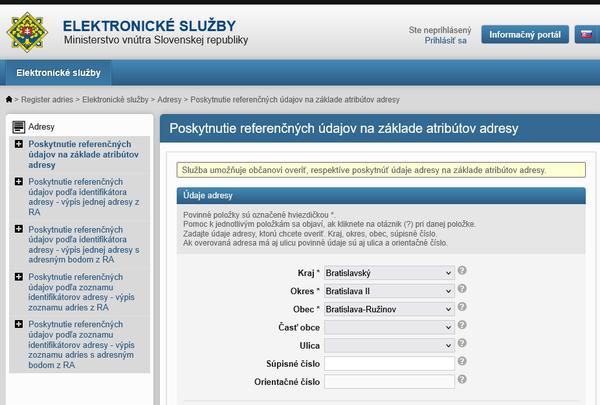Show help for Orientačné číslo field
Image resolution: width=600 pixels, height=405 pixels.
click(462, 380)
